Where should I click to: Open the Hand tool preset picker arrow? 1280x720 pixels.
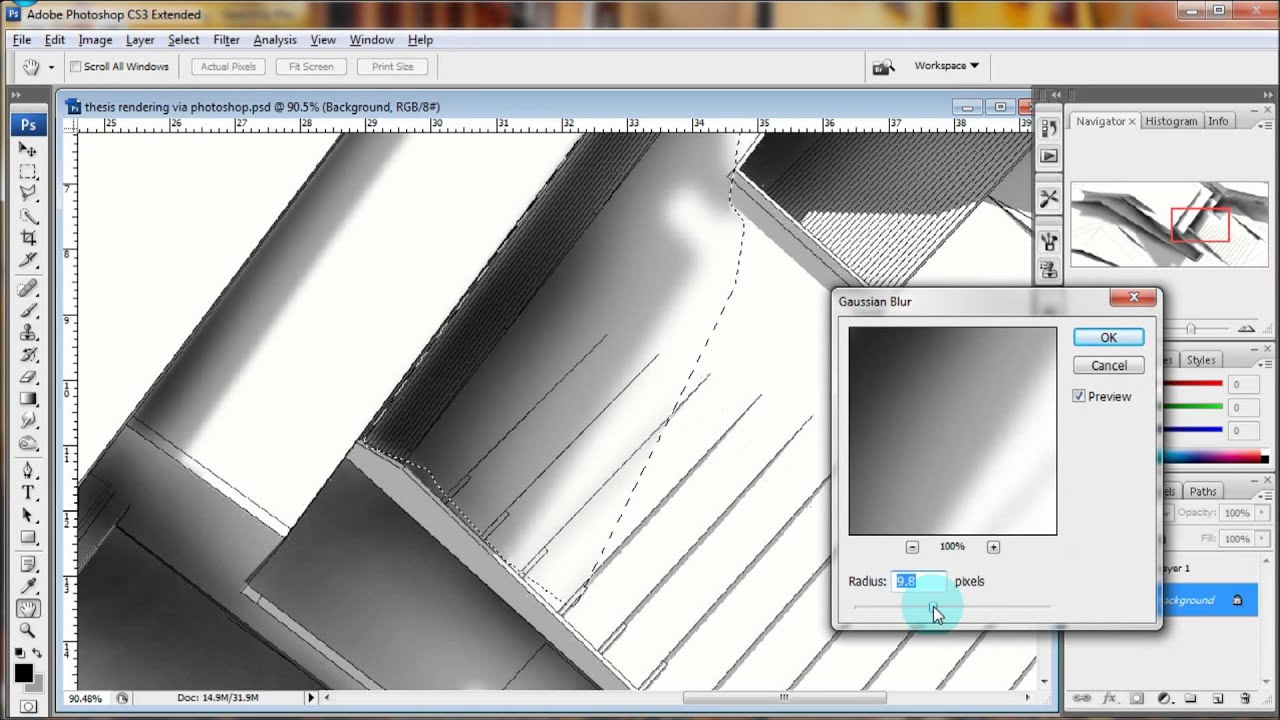tap(51, 67)
